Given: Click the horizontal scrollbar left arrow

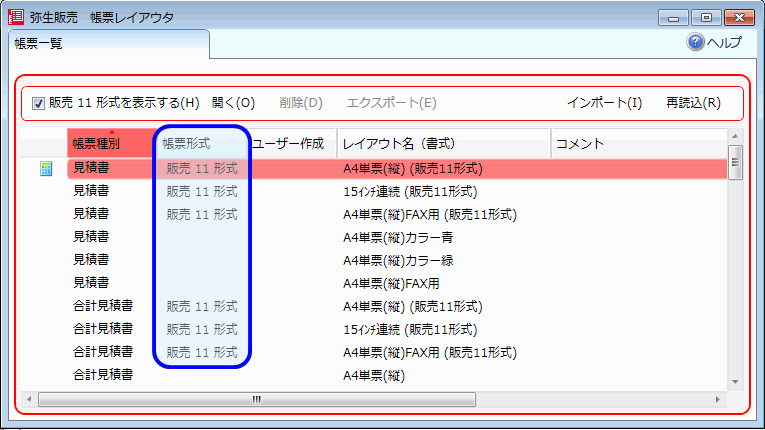Looking at the screenshot, I should [29, 400].
